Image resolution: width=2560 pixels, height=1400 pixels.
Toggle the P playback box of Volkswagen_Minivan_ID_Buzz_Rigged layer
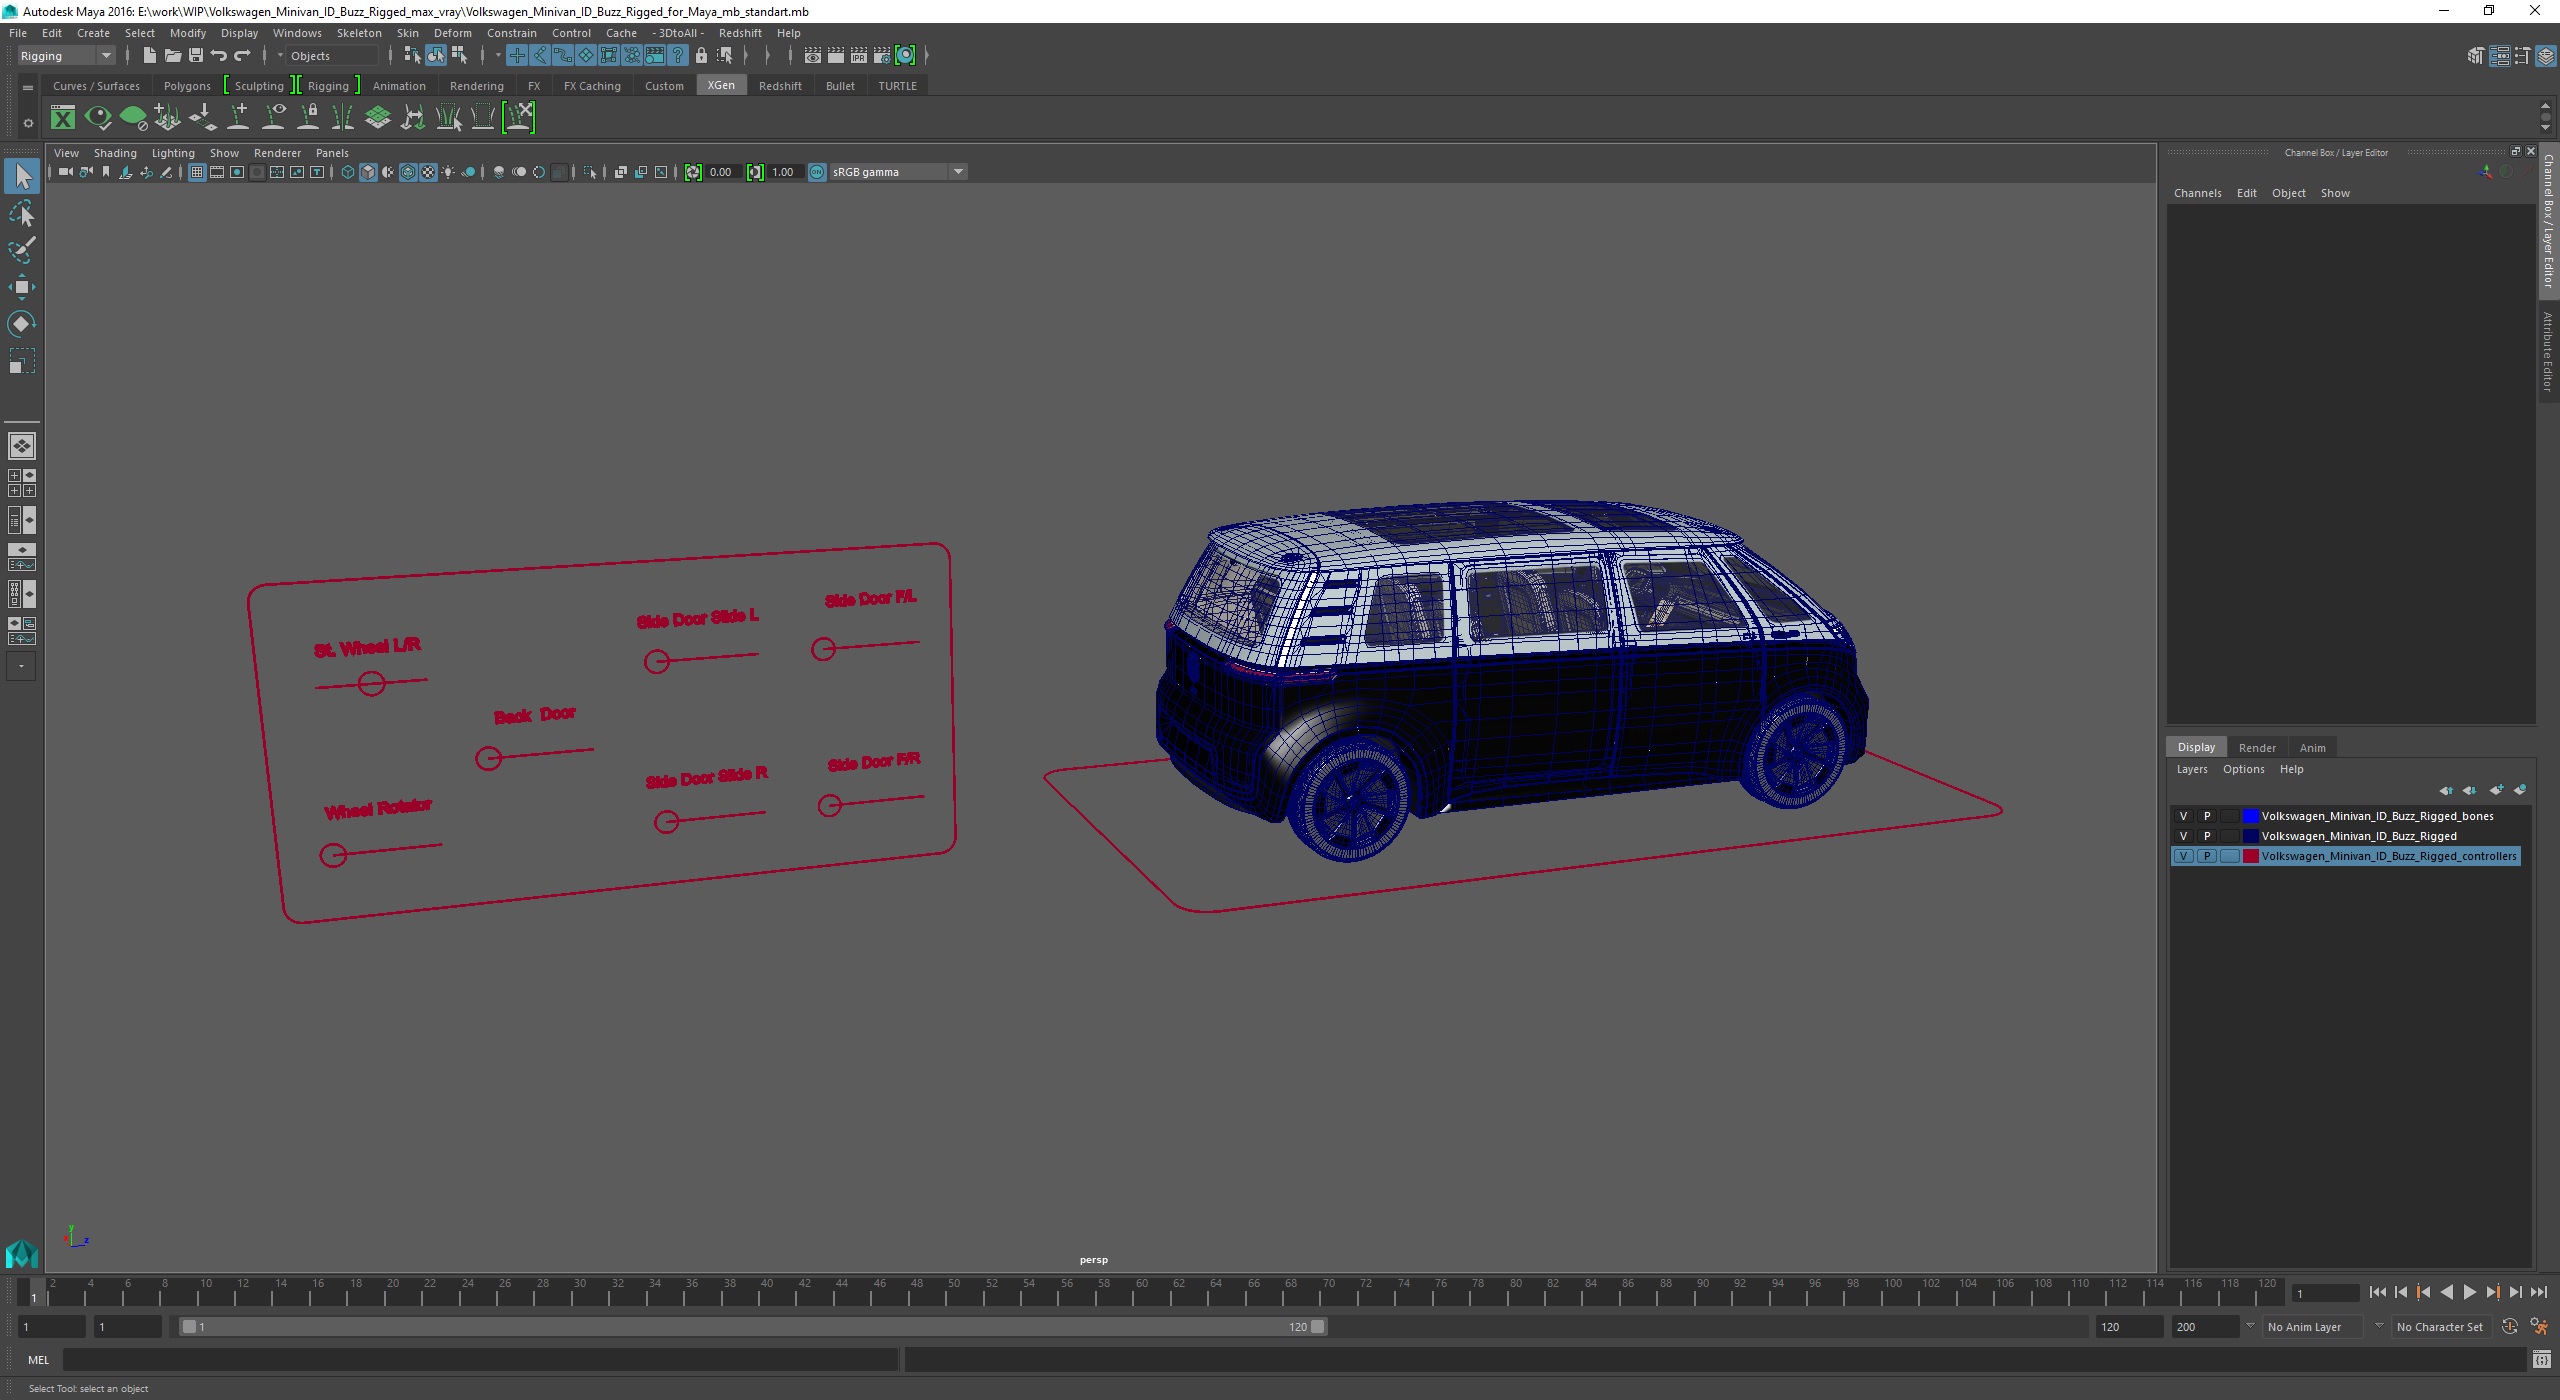pos(2207,836)
